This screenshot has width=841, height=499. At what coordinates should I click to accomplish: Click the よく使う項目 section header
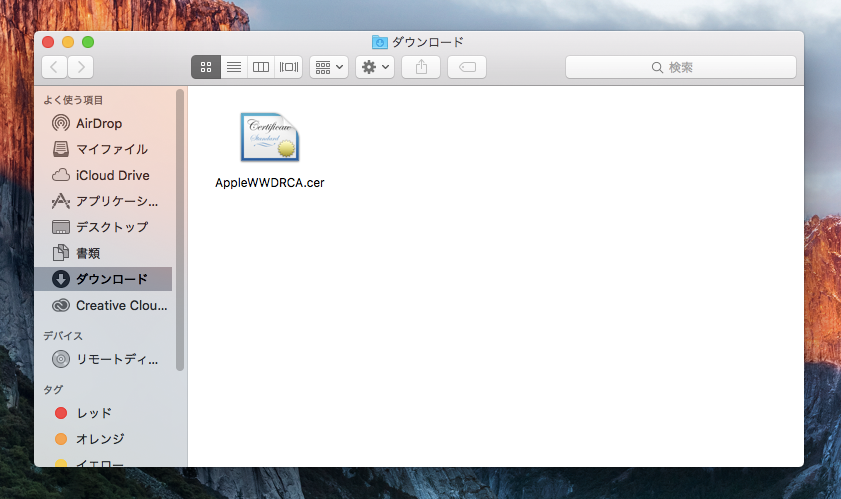[73, 100]
